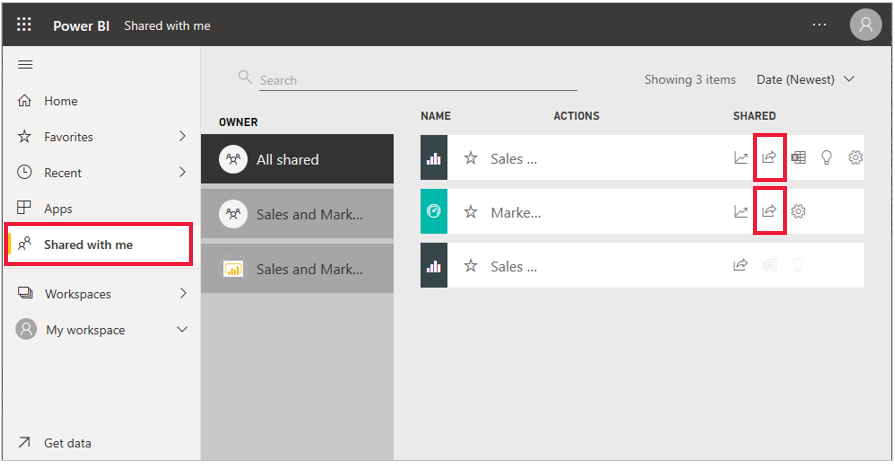Filter by Sales and Mark... owner with yellow chart icon

(x=297, y=269)
